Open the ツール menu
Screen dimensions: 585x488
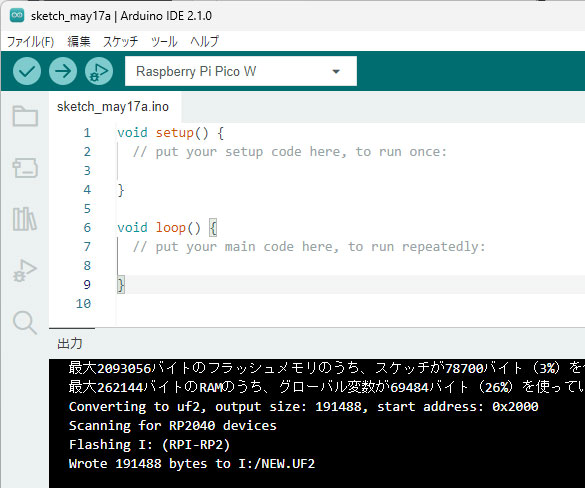(164, 41)
